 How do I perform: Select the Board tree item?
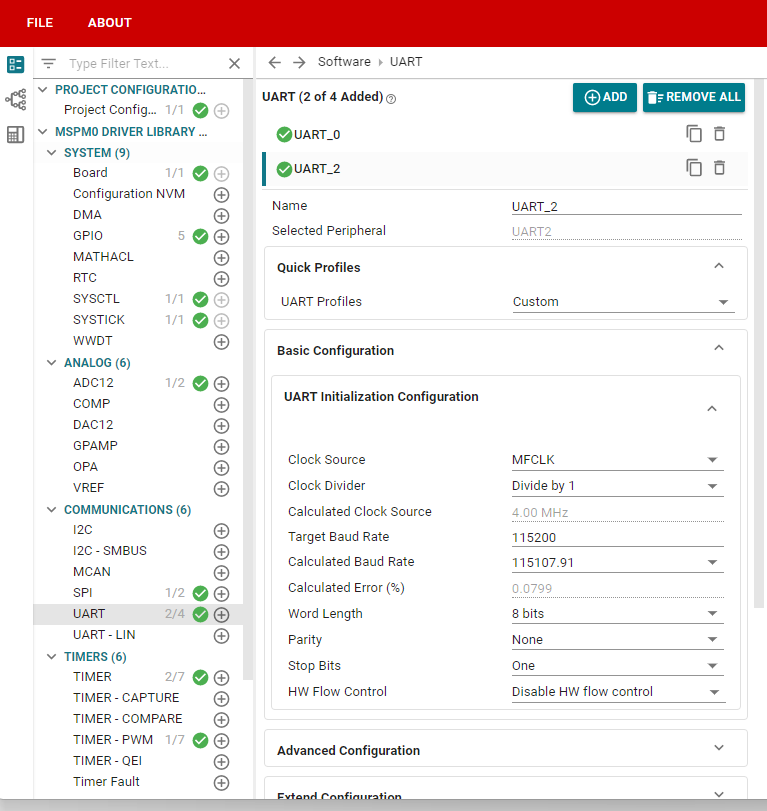pyautogui.click(x=91, y=173)
